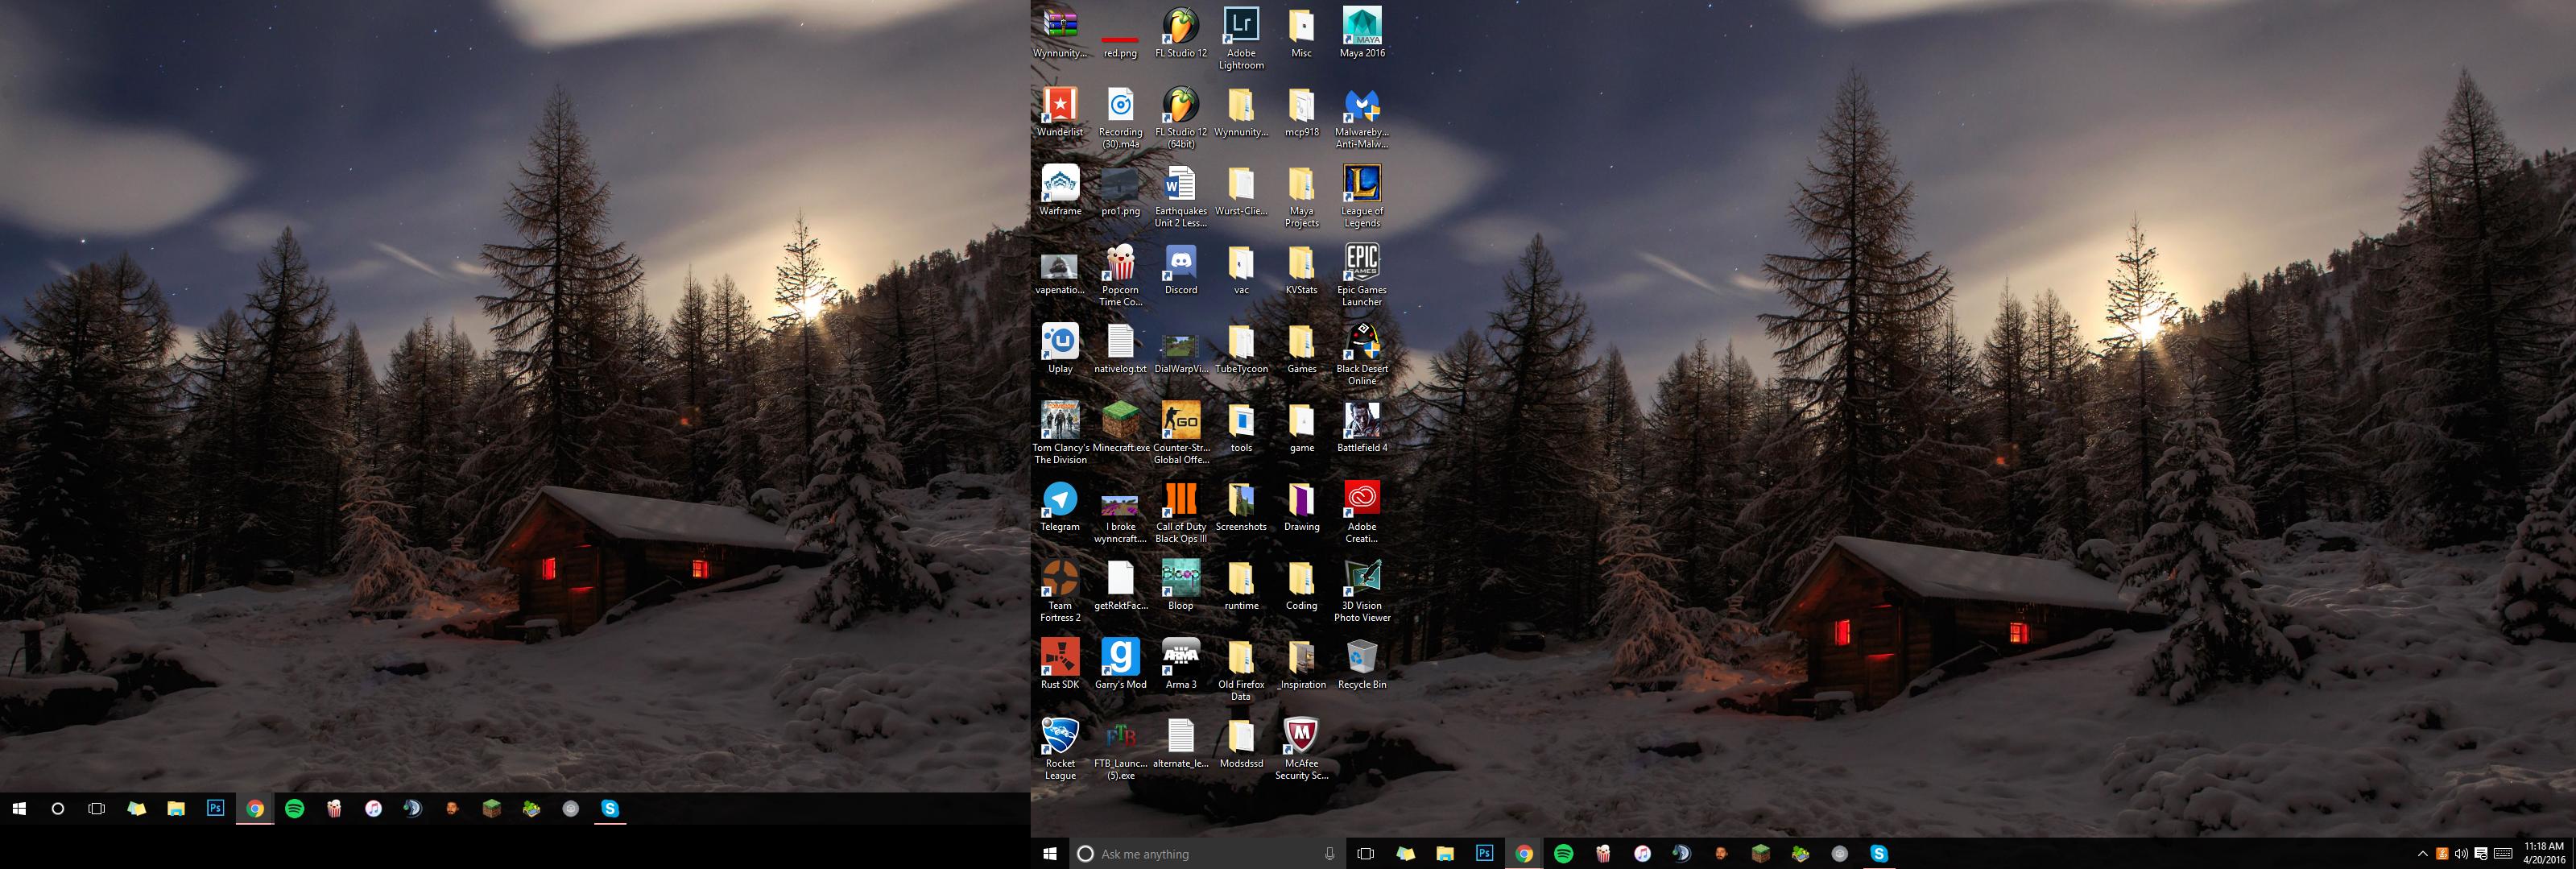Open McAfee Security Scan shortcut
2576x869 pixels.
click(x=1301, y=749)
